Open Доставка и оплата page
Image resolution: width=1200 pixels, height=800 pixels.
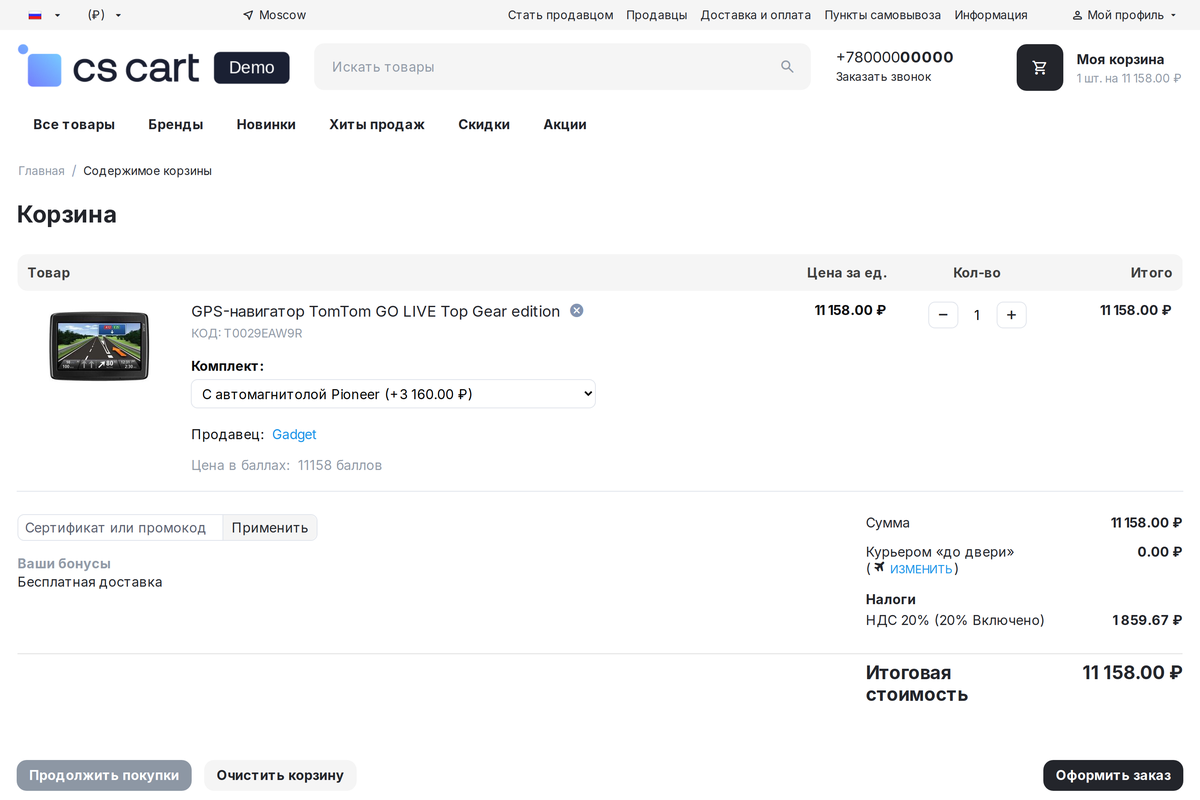coord(756,15)
